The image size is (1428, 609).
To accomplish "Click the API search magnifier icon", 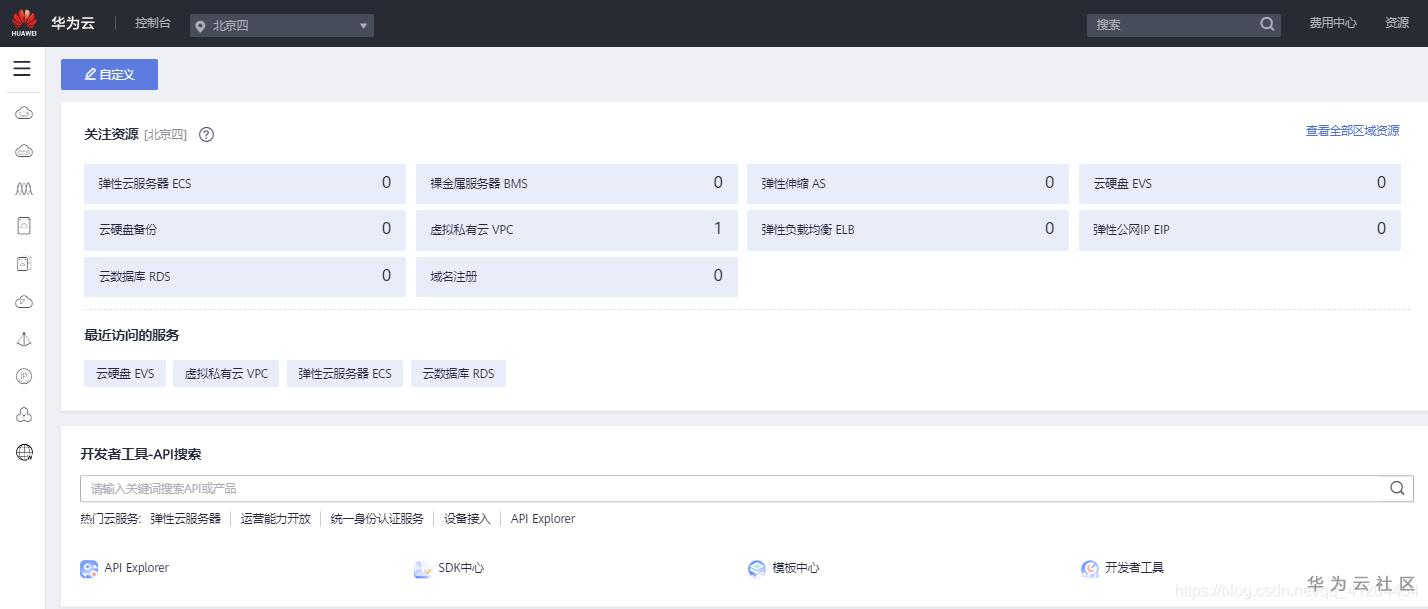I will pyautogui.click(x=1397, y=488).
